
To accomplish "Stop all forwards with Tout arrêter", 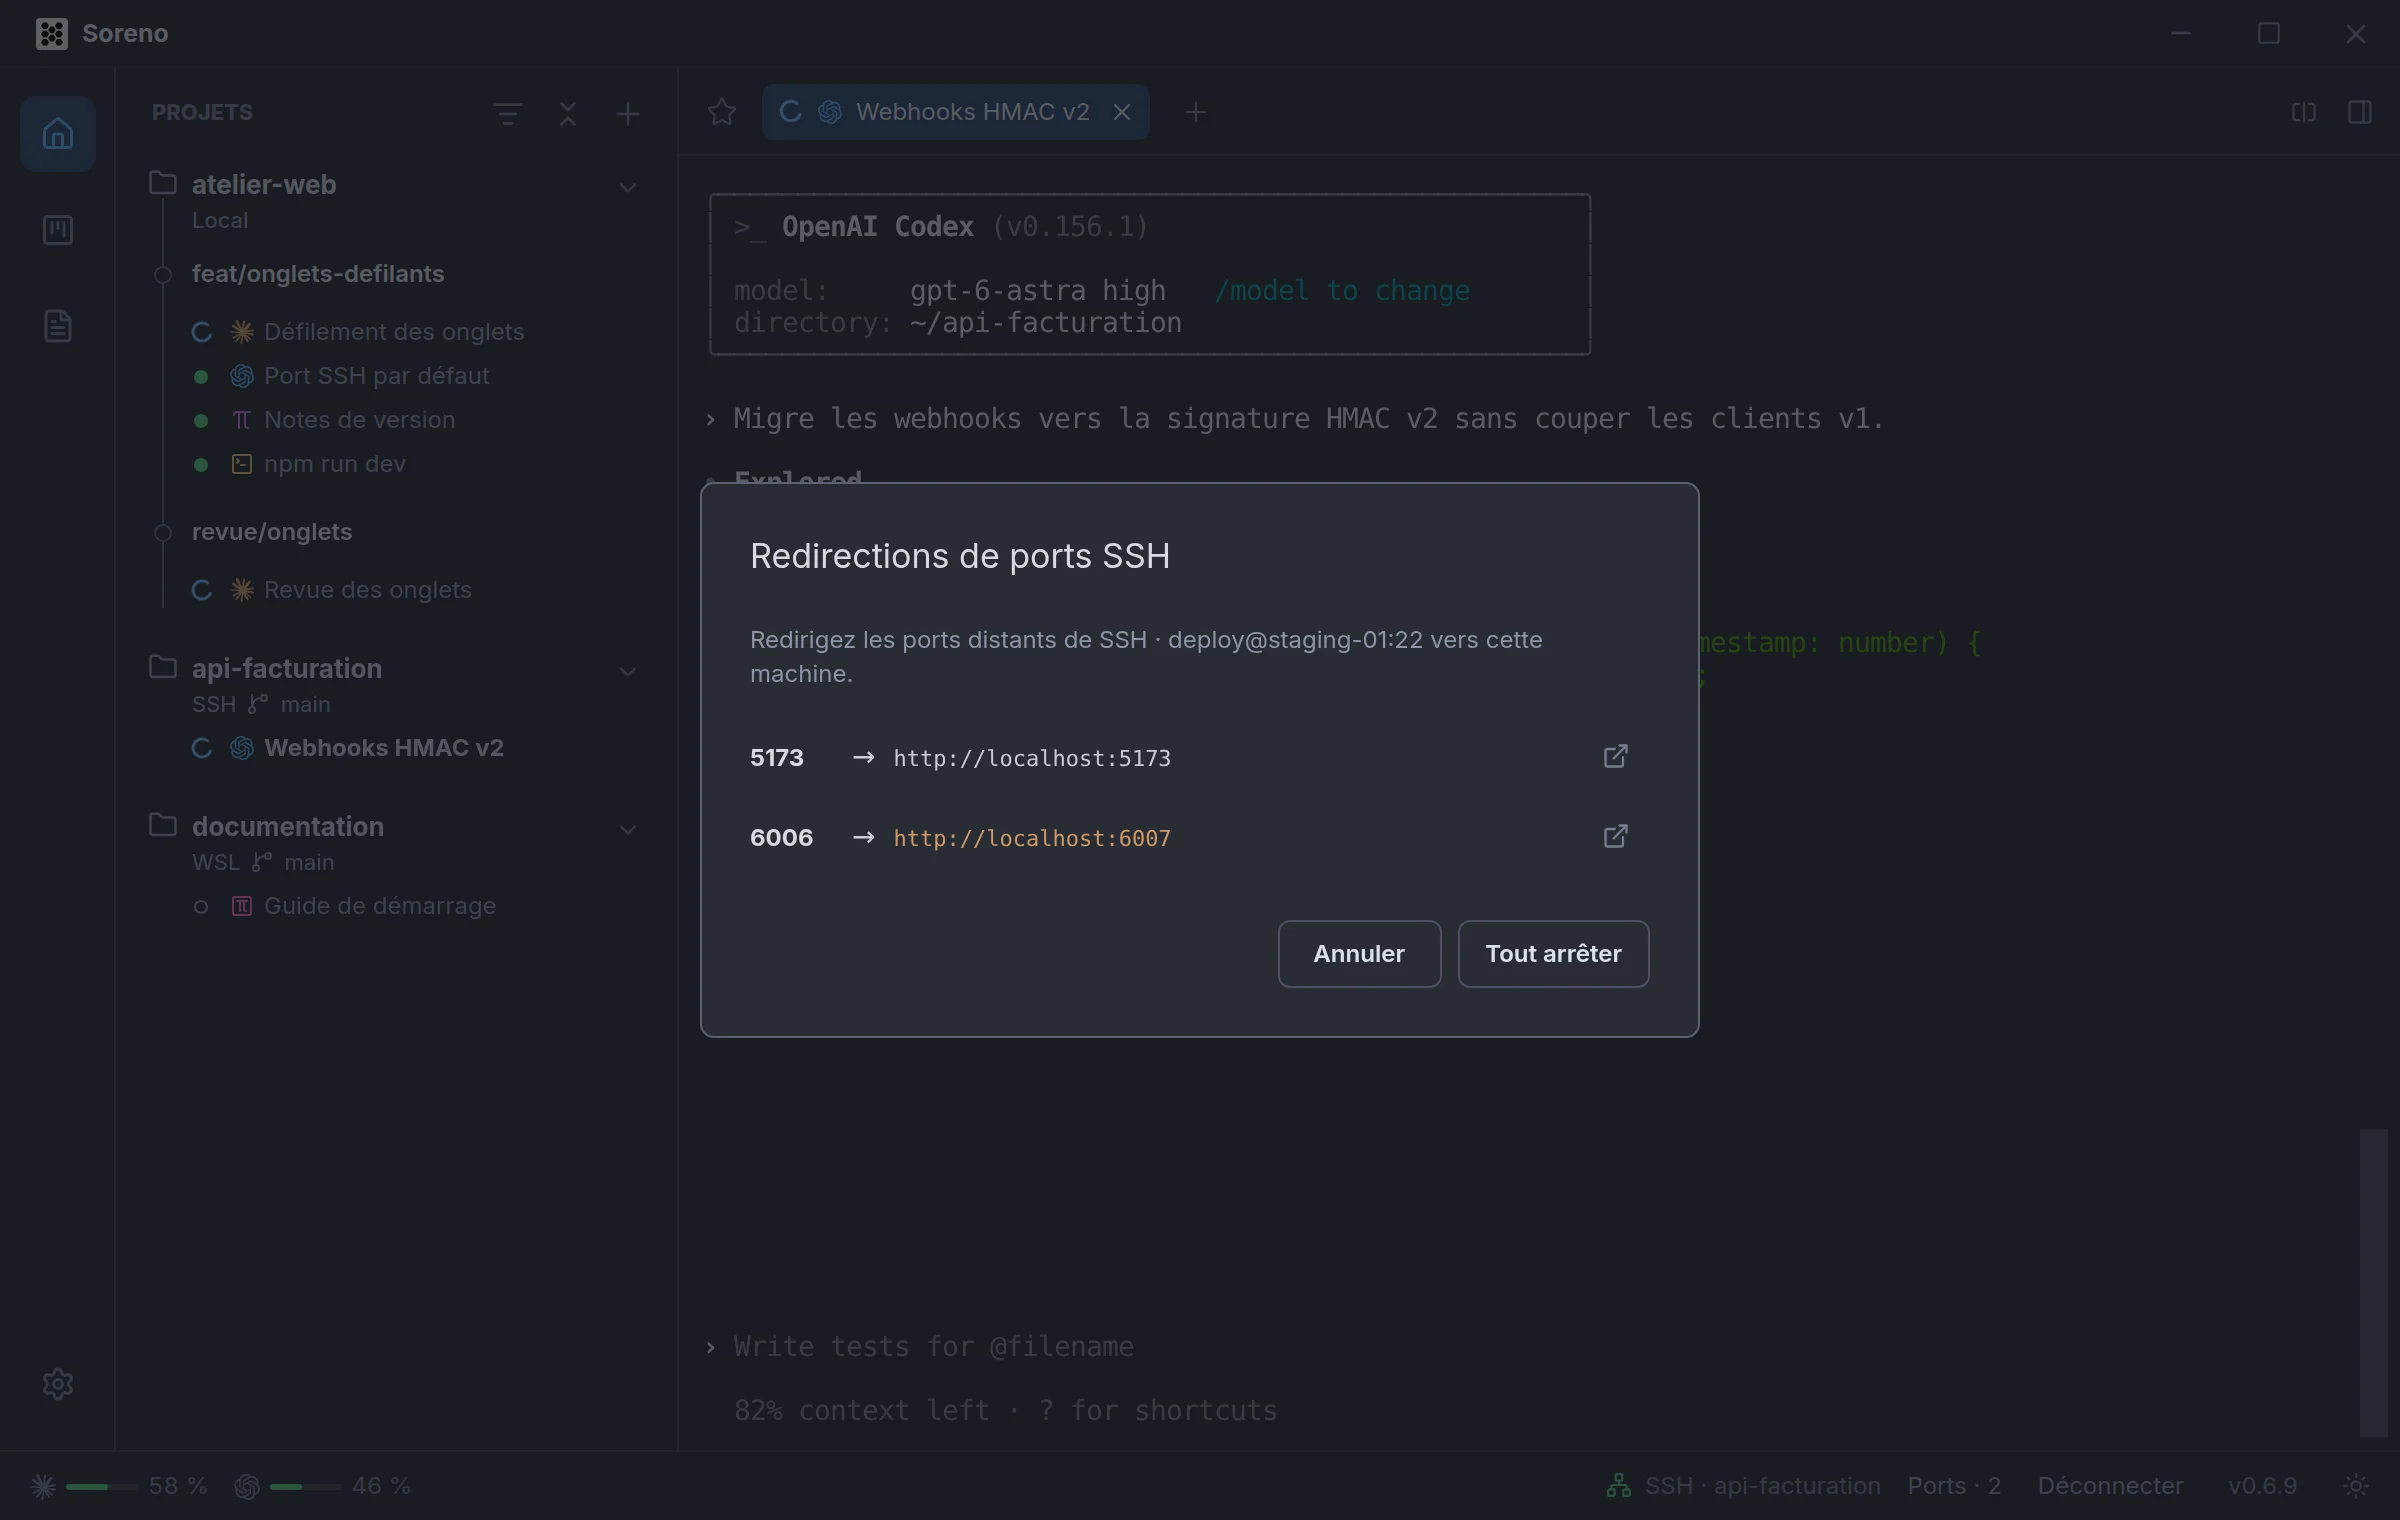I will (x=1553, y=953).
